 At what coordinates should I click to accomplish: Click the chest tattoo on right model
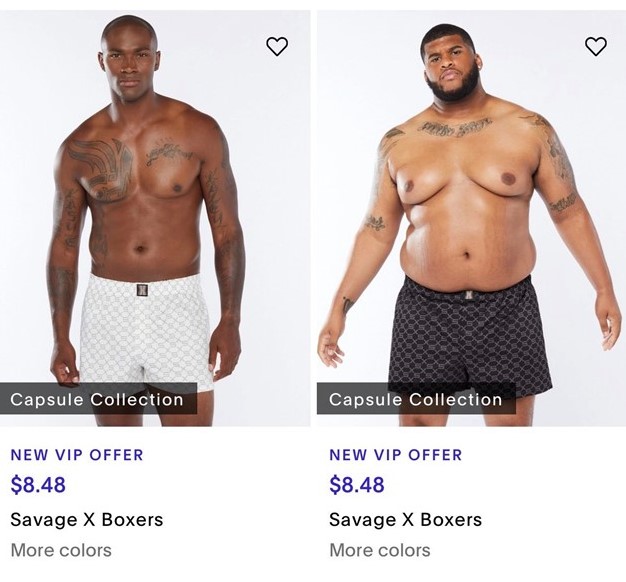(x=455, y=127)
